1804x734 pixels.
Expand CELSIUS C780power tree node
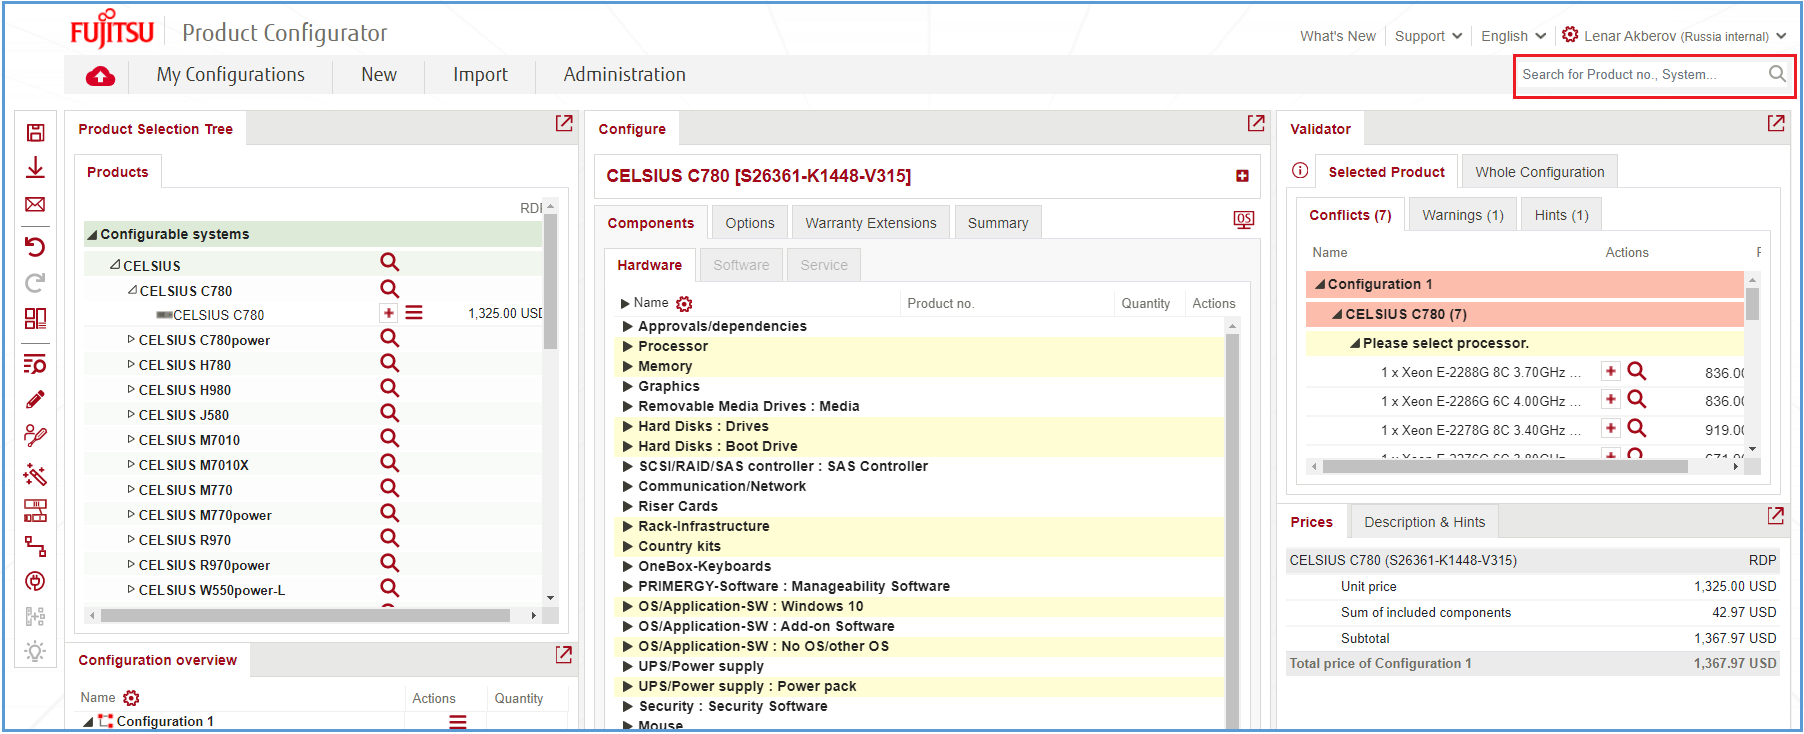click(131, 340)
